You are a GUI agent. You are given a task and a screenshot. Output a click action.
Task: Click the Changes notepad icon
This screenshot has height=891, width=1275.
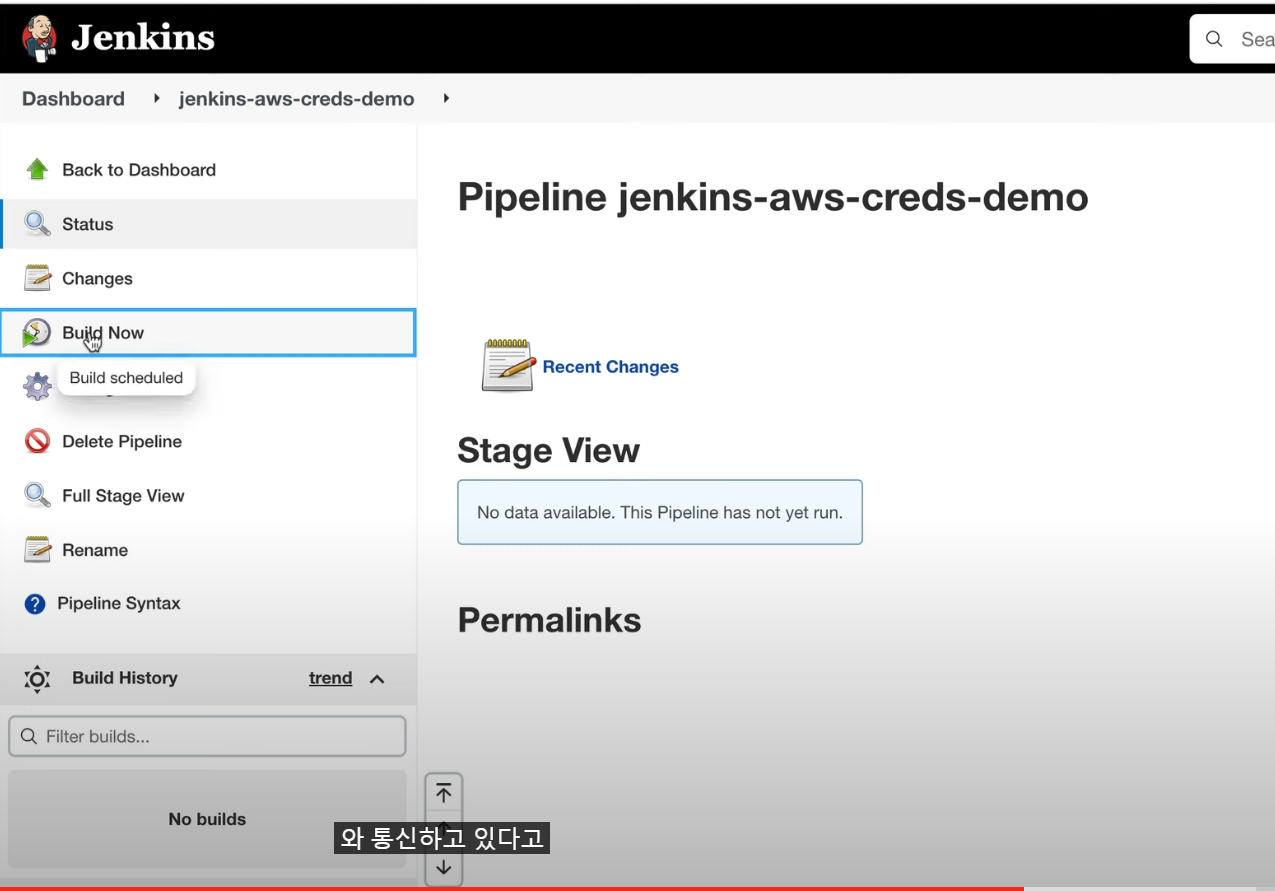(x=37, y=278)
